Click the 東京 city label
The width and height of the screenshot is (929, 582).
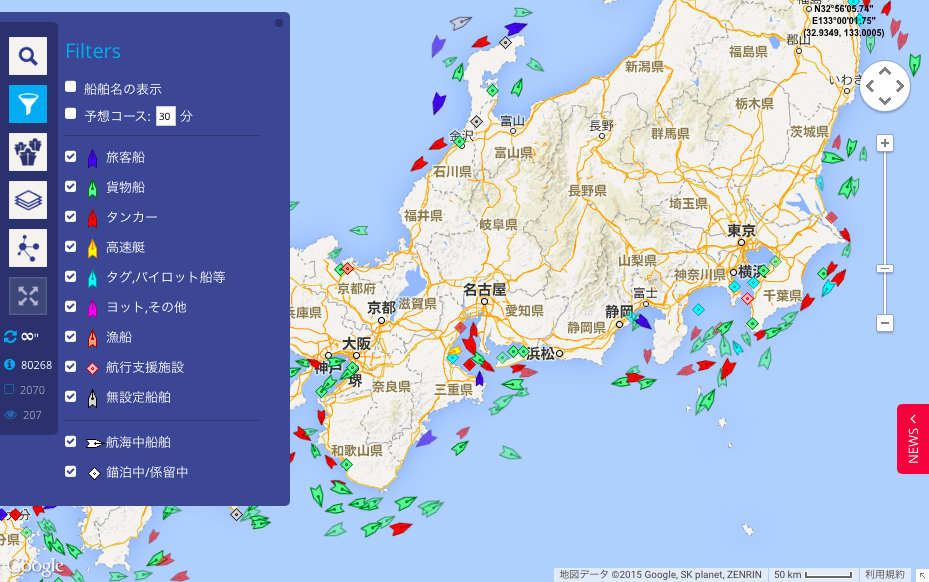pos(741,230)
